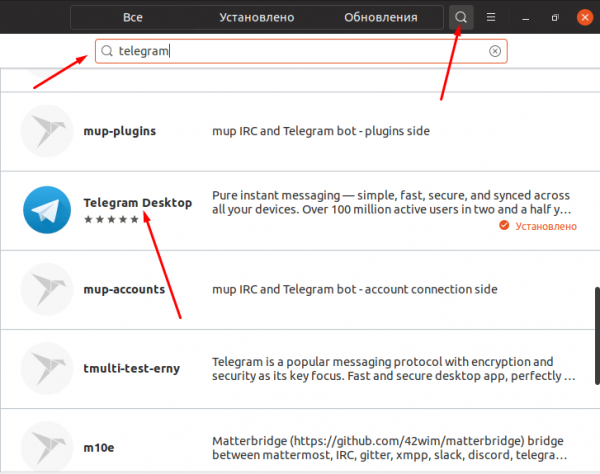Open the tmulti-test-erny entry
Viewport: 600px width, 474px height.
[x=300, y=369]
